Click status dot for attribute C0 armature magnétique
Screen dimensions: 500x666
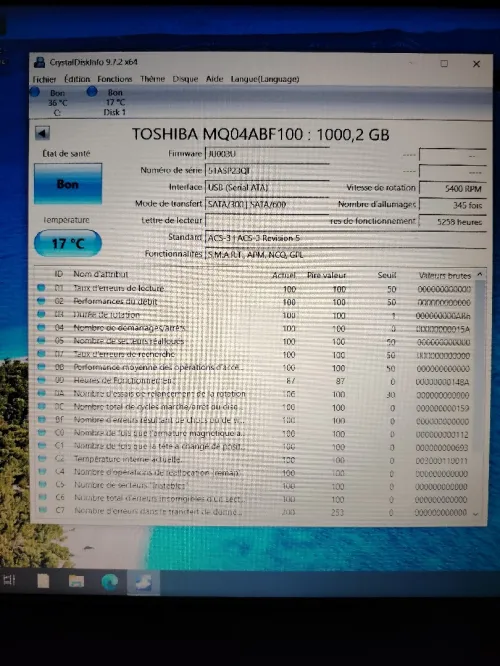[42, 432]
